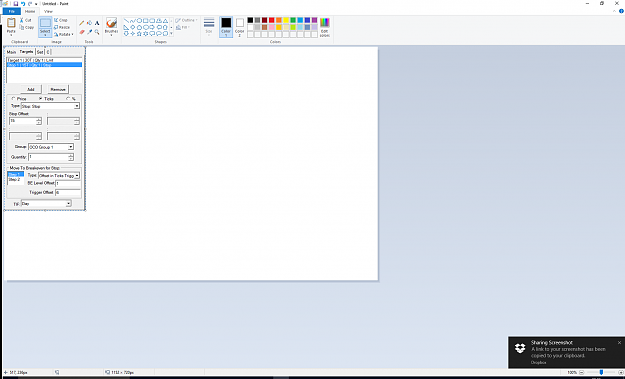This screenshot has height=379, width=625.
Task: Choose the Triangle shape
Action: 165,21
